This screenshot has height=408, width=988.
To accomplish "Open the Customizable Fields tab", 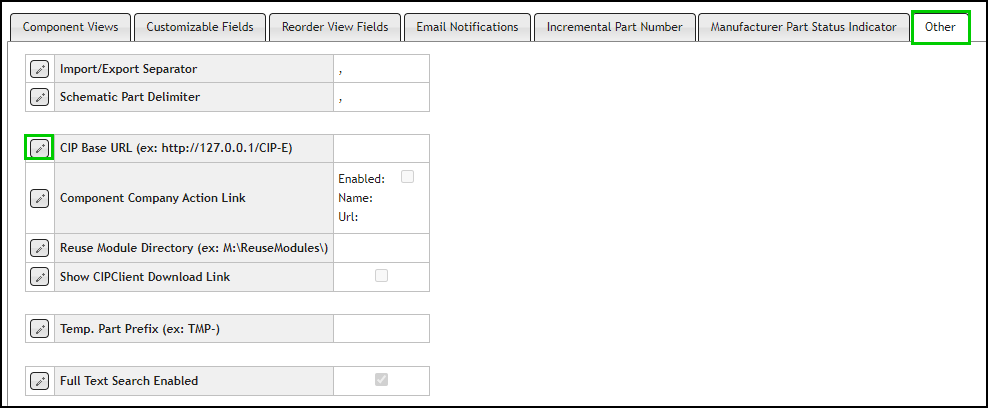I will 200,27.
